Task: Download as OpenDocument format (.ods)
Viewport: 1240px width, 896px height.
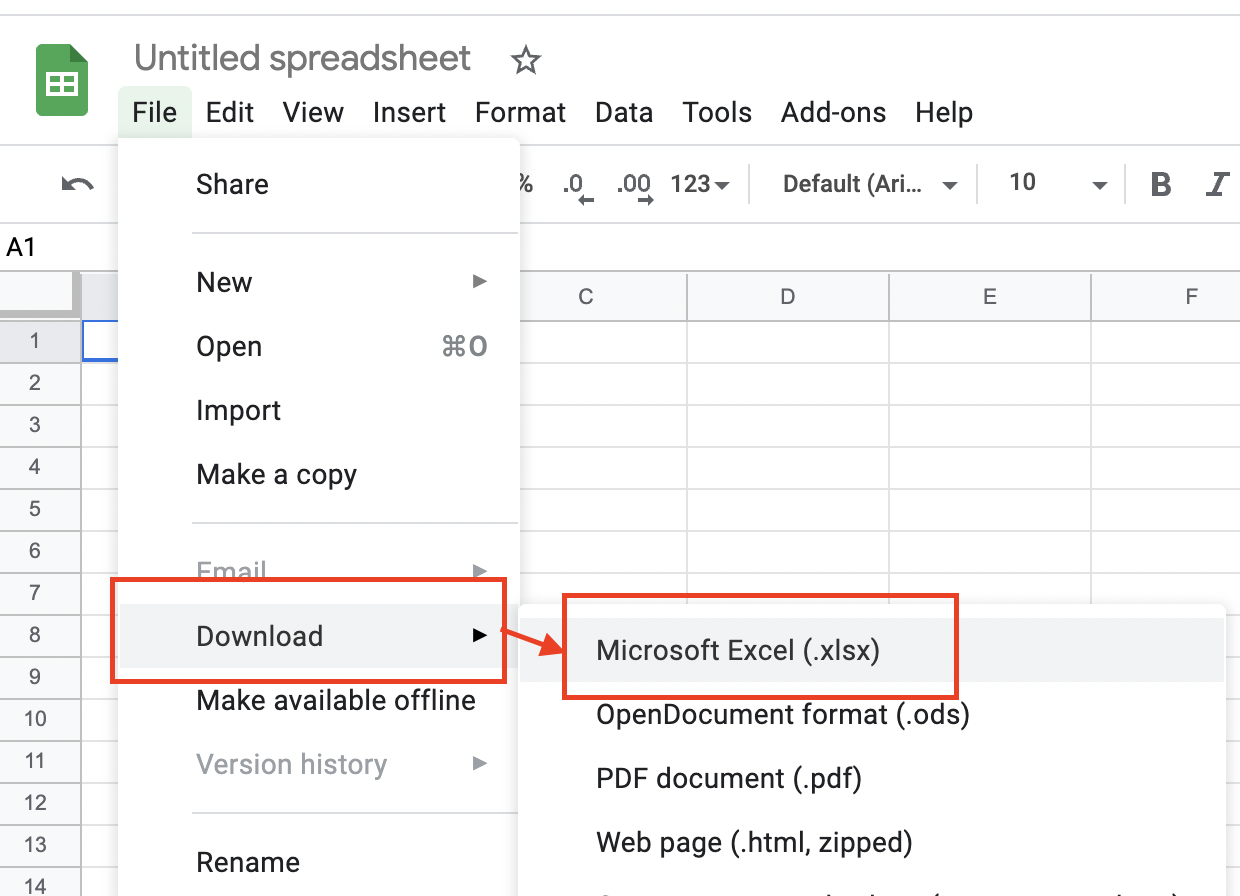Action: tap(872, 714)
